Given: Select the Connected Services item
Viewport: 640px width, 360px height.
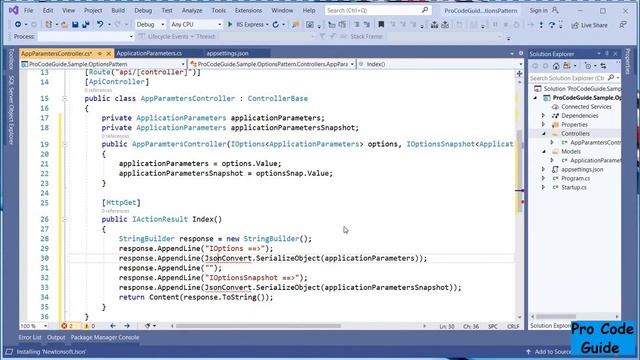Looking at the screenshot, I should [586, 107].
